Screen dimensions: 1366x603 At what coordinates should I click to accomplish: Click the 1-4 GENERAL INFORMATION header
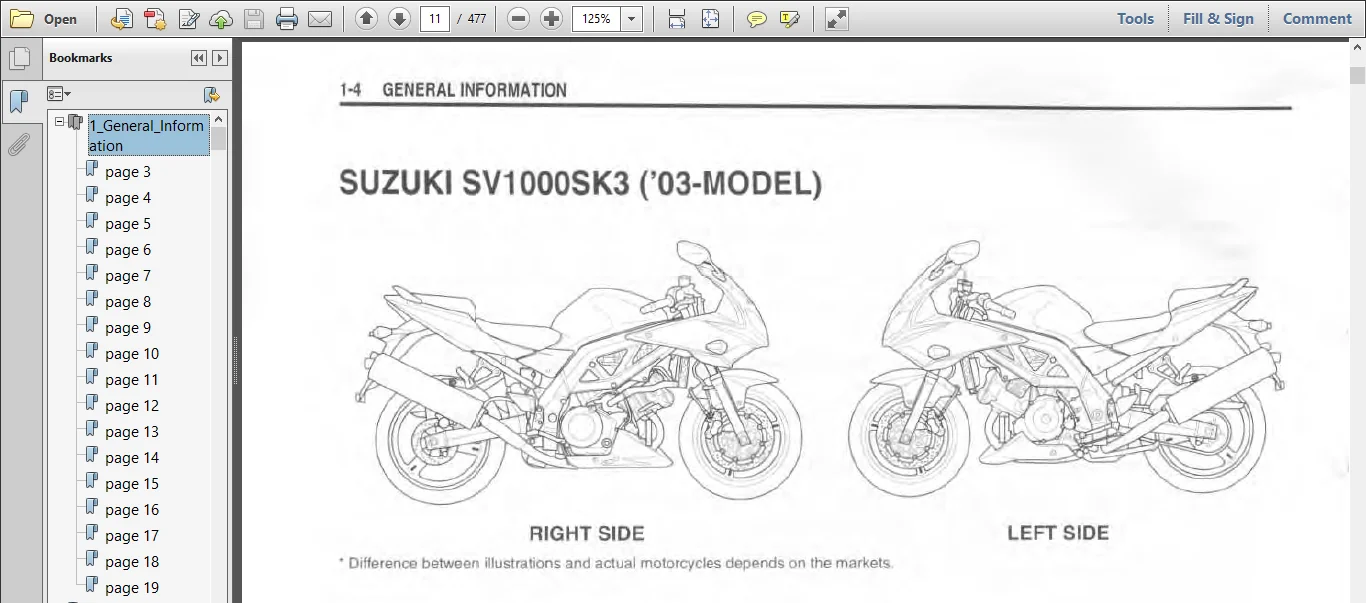pos(453,90)
